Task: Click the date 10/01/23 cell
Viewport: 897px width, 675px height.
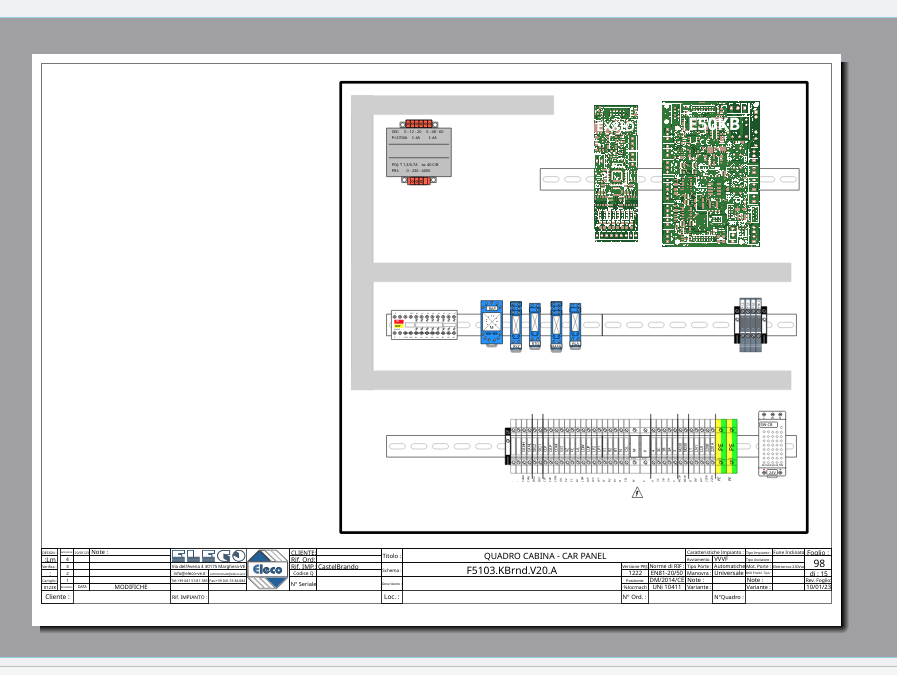Action: click(818, 587)
